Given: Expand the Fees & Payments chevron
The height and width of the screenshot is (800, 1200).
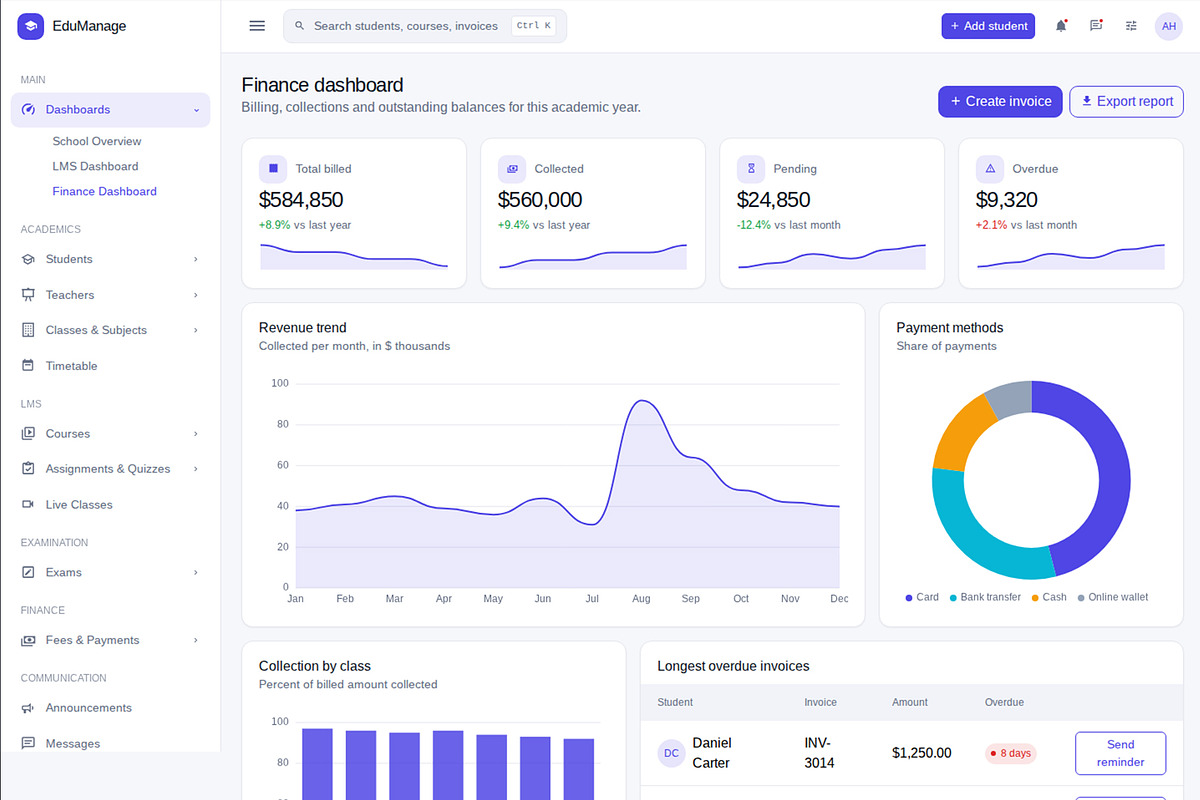Looking at the screenshot, I should tap(196, 640).
